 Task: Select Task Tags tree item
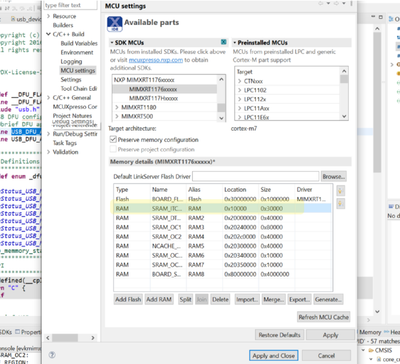(65, 143)
